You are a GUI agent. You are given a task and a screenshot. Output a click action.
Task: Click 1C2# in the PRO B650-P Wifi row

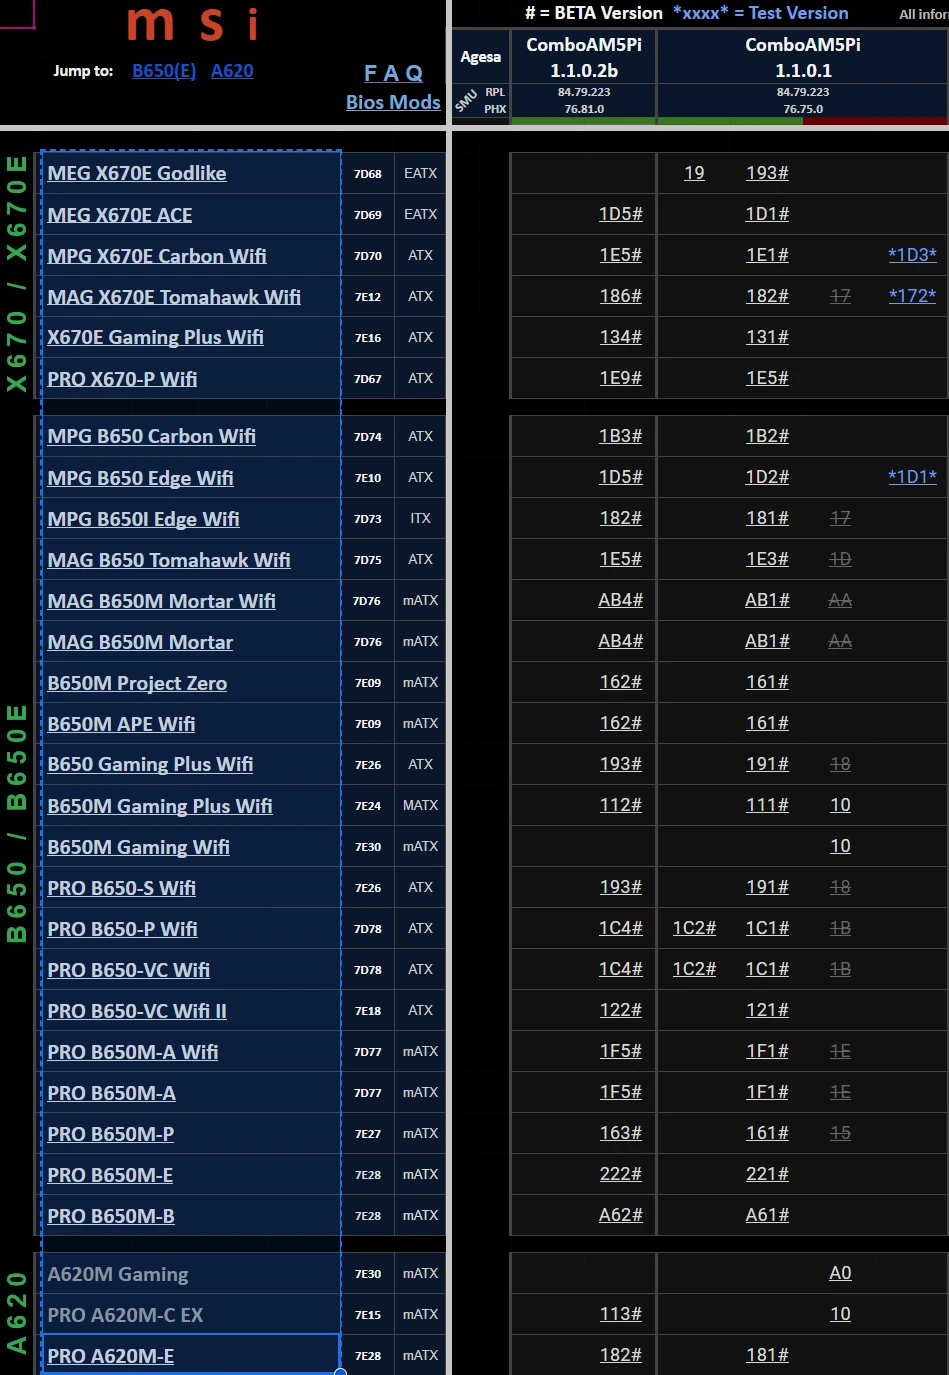click(694, 928)
